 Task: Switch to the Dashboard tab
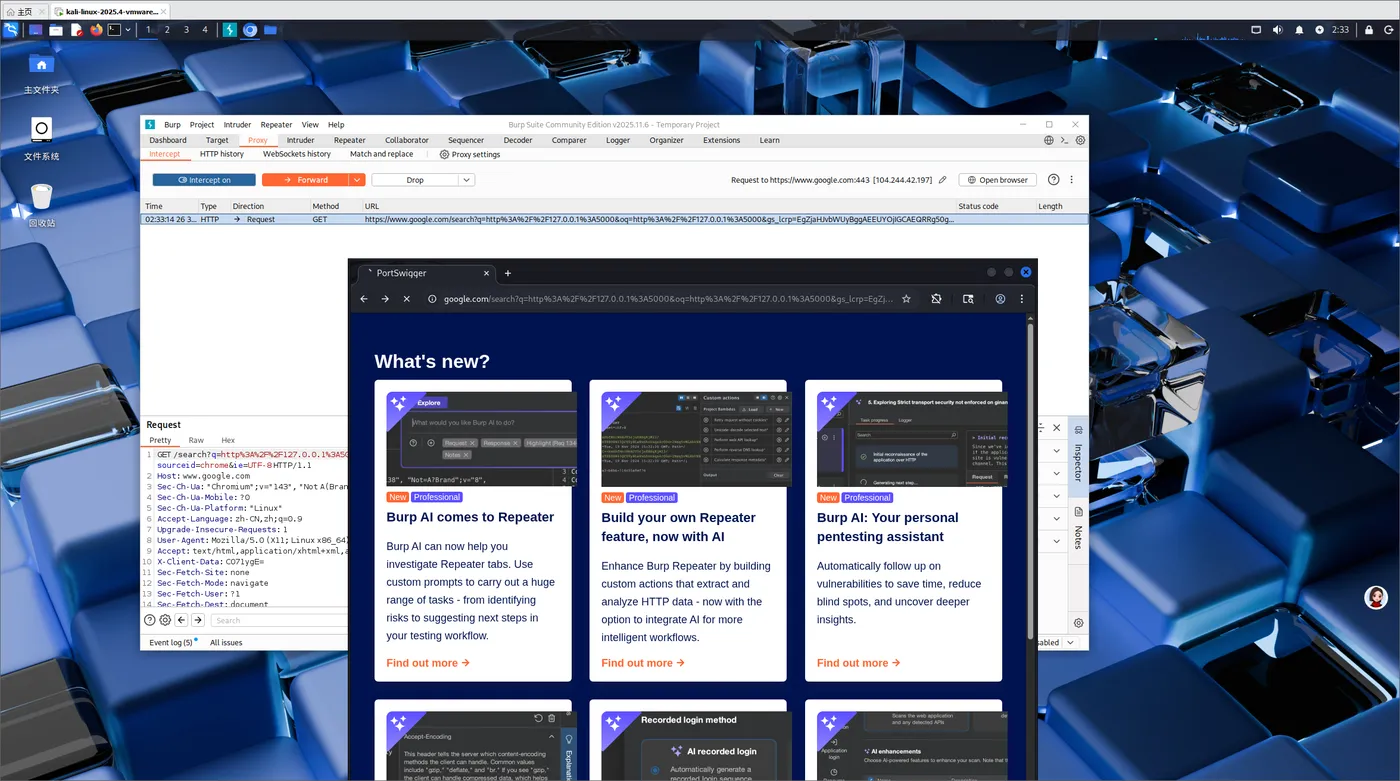(x=168, y=140)
